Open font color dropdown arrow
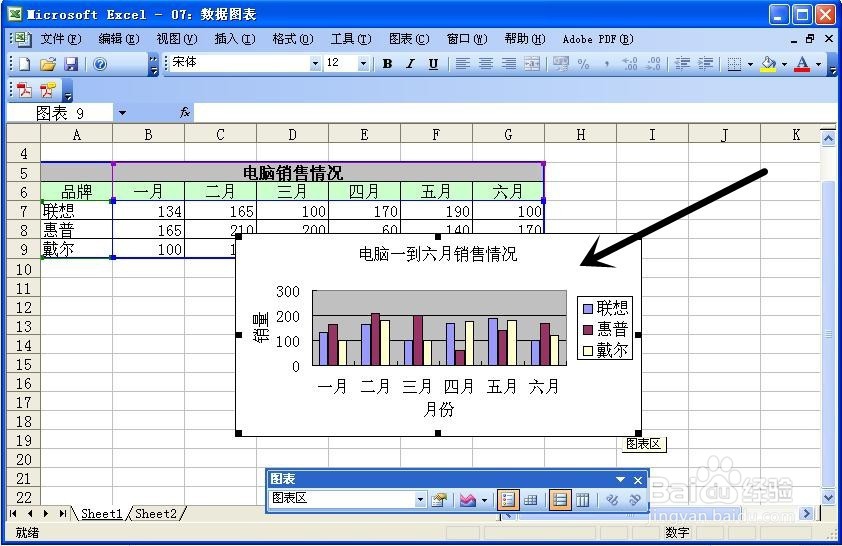842x546 pixels. pos(818,64)
